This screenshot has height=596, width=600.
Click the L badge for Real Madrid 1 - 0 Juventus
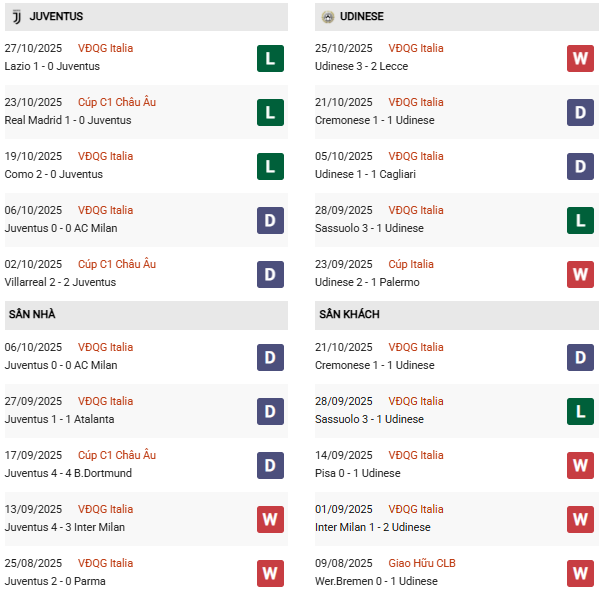(270, 112)
